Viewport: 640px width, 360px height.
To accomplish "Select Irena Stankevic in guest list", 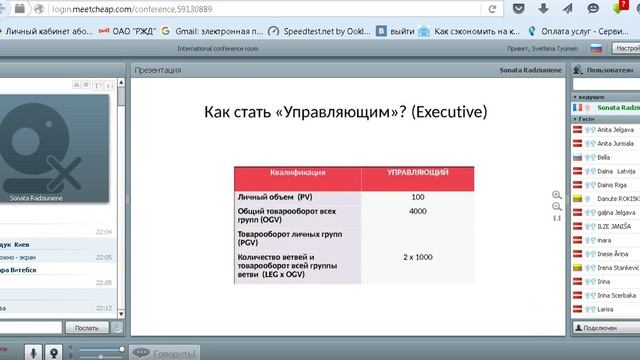I will 606,268.
